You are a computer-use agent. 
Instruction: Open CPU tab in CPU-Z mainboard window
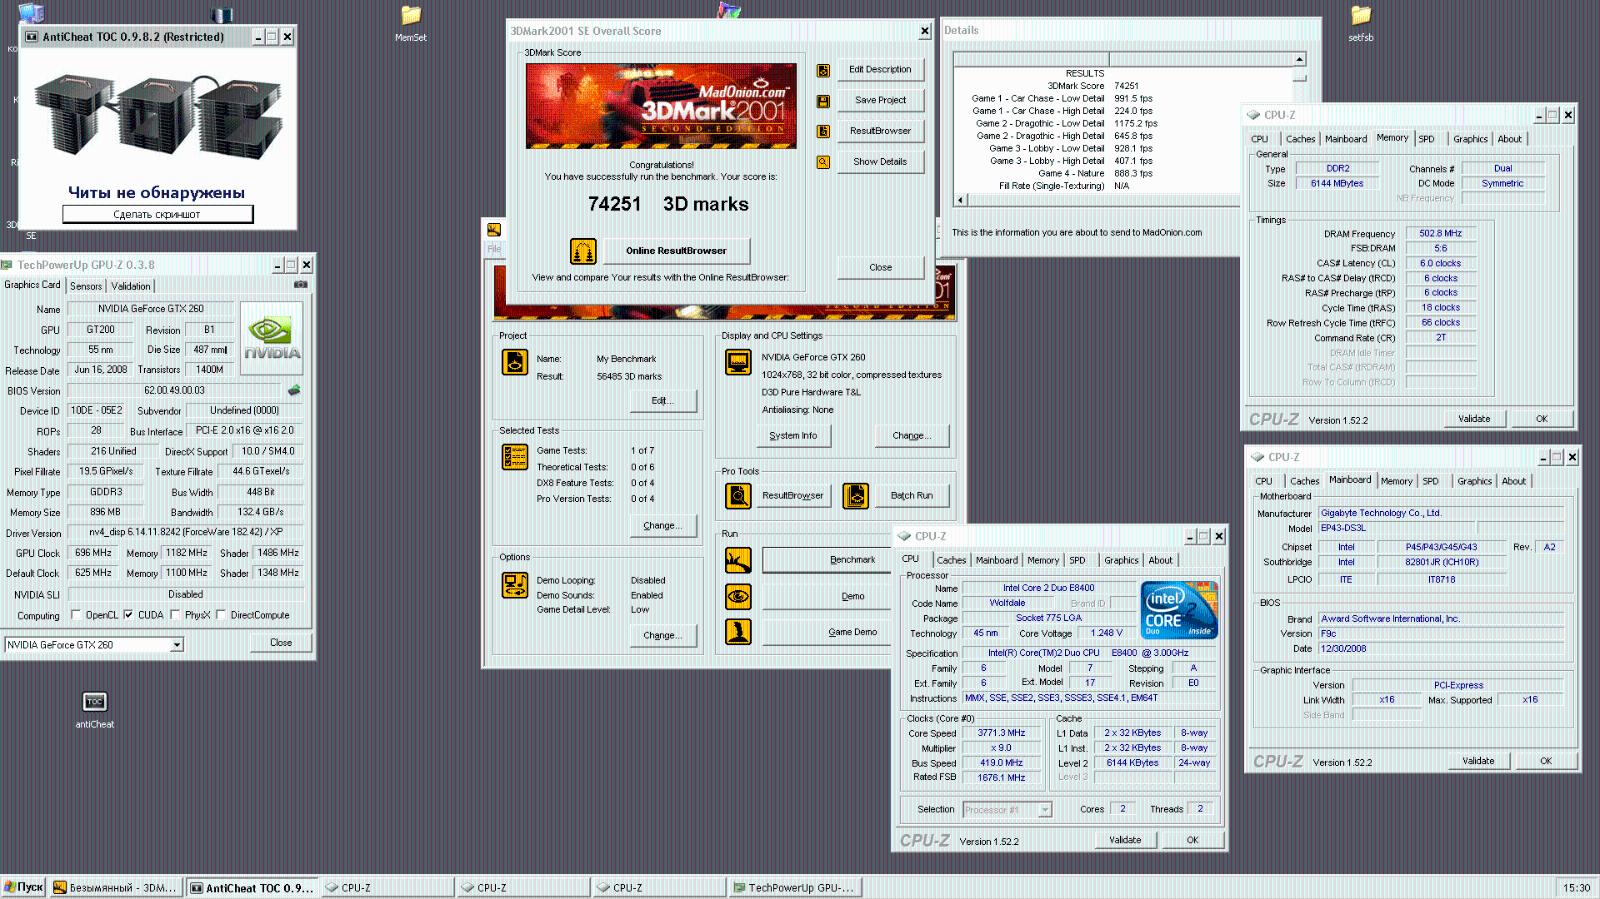pyautogui.click(x=1264, y=481)
